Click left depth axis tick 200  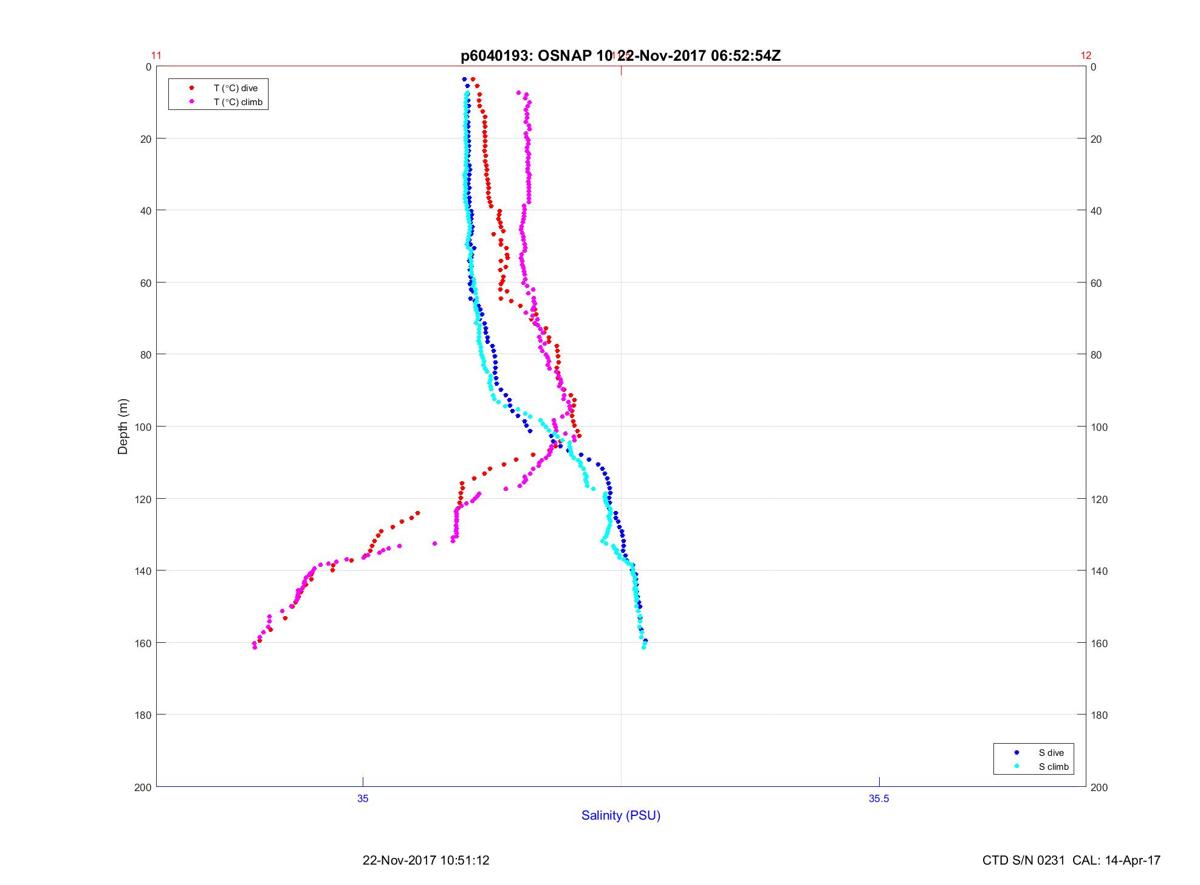coord(143,787)
